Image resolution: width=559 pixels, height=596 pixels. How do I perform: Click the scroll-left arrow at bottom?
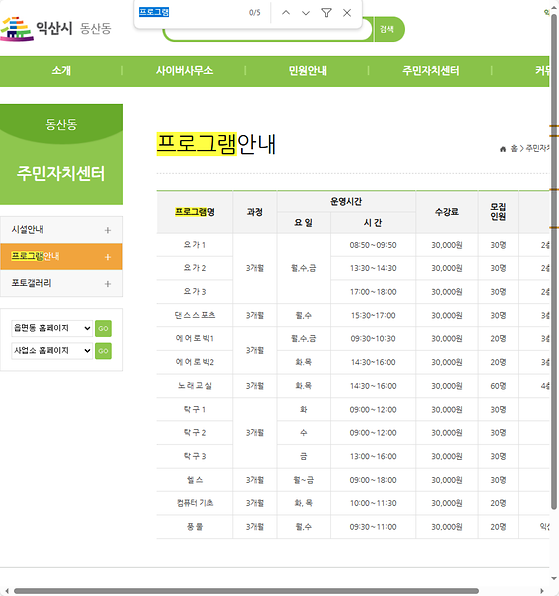pyautogui.click(x=6, y=591)
